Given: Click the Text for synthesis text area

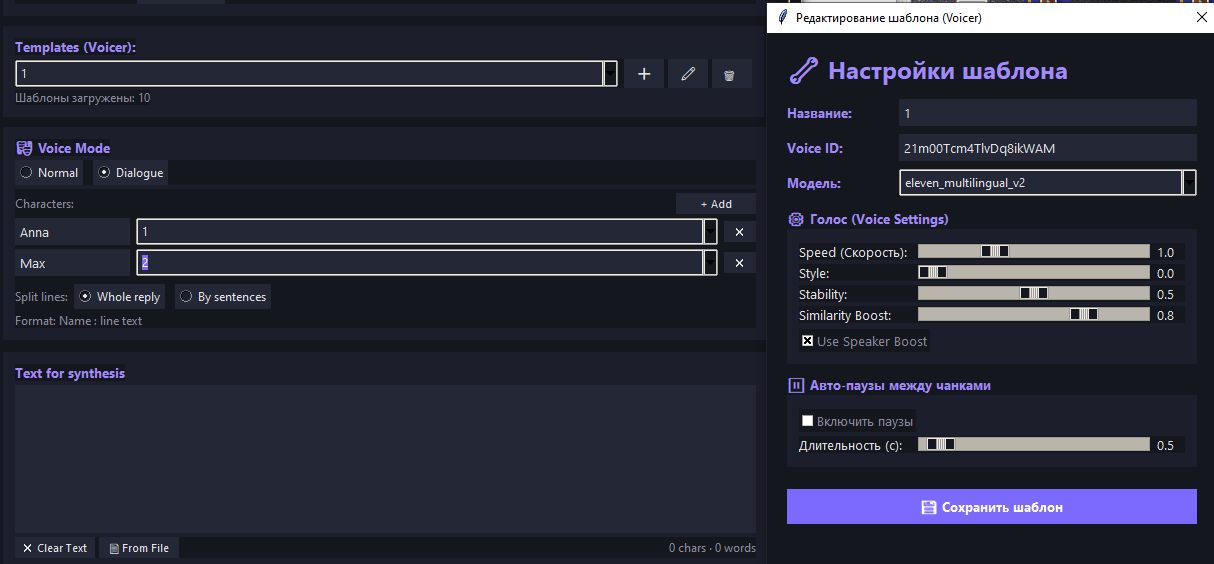Looking at the screenshot, I should click(385, 460).
